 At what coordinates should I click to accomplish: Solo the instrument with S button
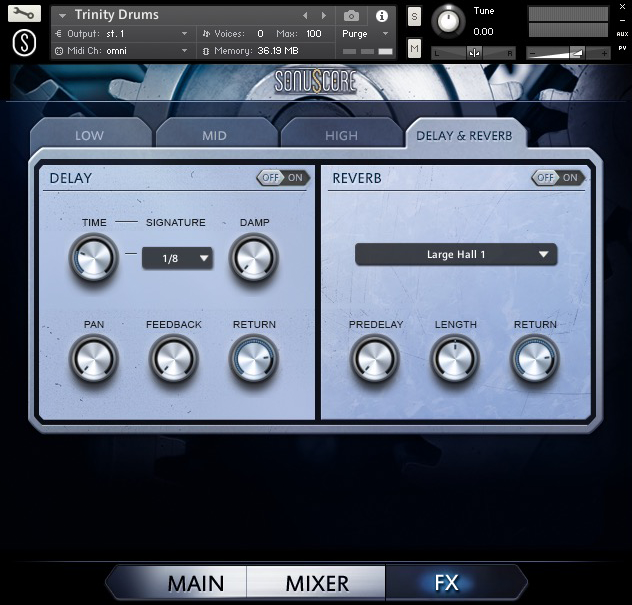(x=414, y=17)
